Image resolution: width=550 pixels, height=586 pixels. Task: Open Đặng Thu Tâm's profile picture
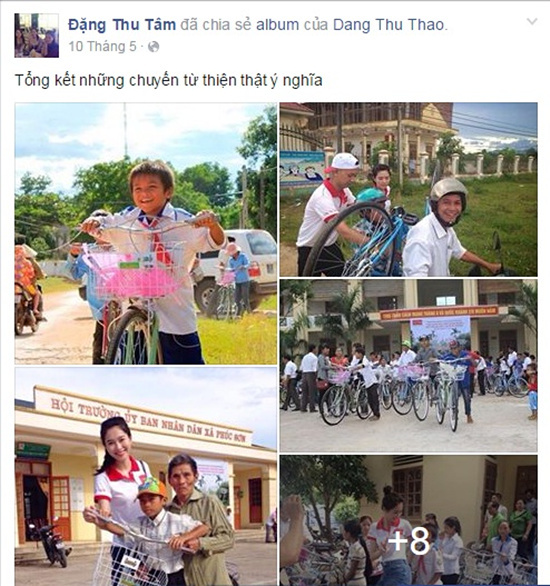coord(37,36)
